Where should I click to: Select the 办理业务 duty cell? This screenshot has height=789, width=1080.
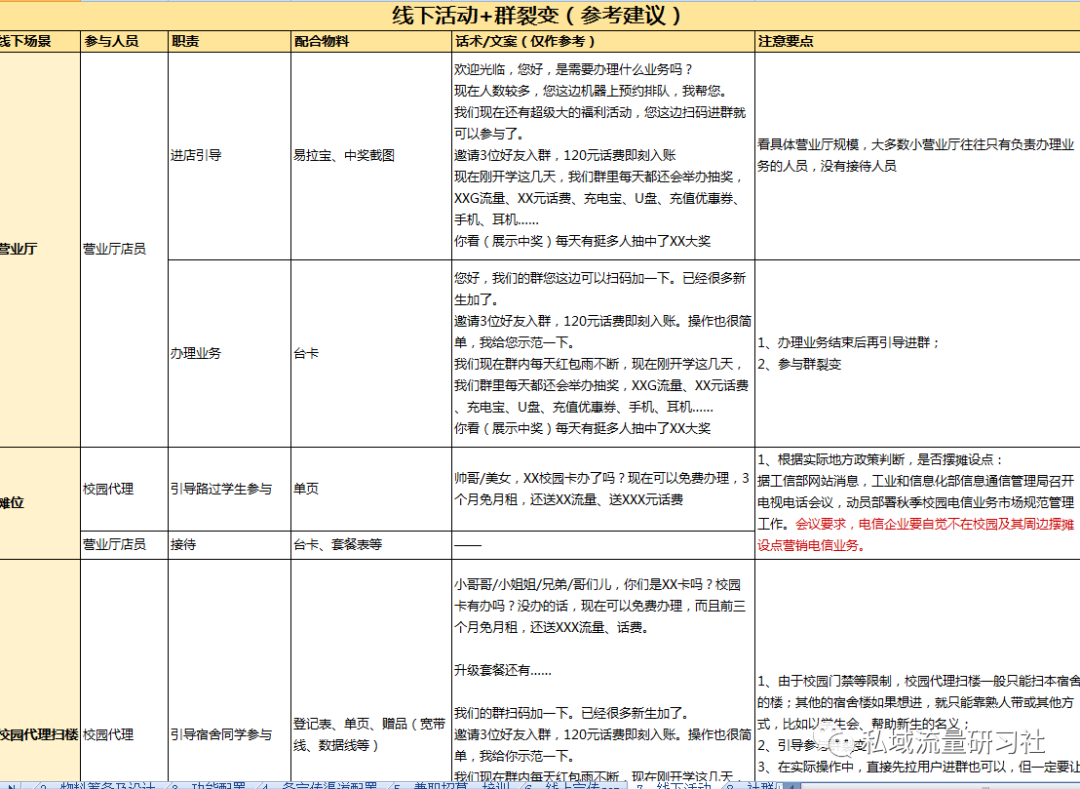229,354
